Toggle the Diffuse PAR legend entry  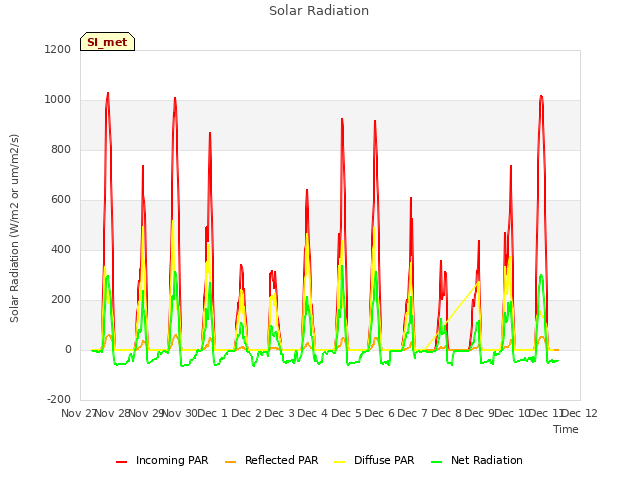374,460
